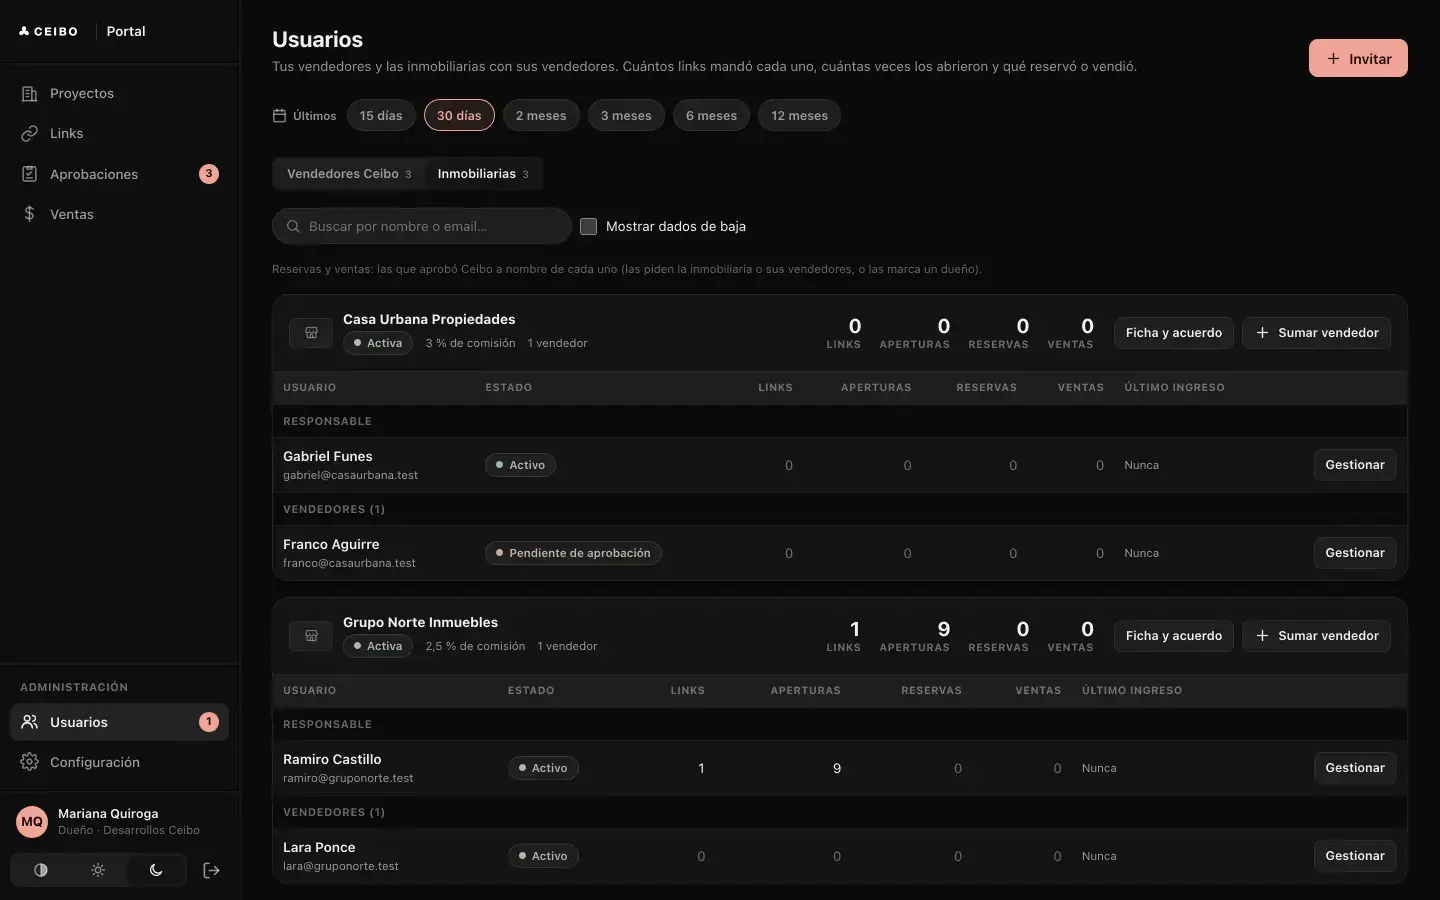Choose the half-circle system theme option

[41, 870]
